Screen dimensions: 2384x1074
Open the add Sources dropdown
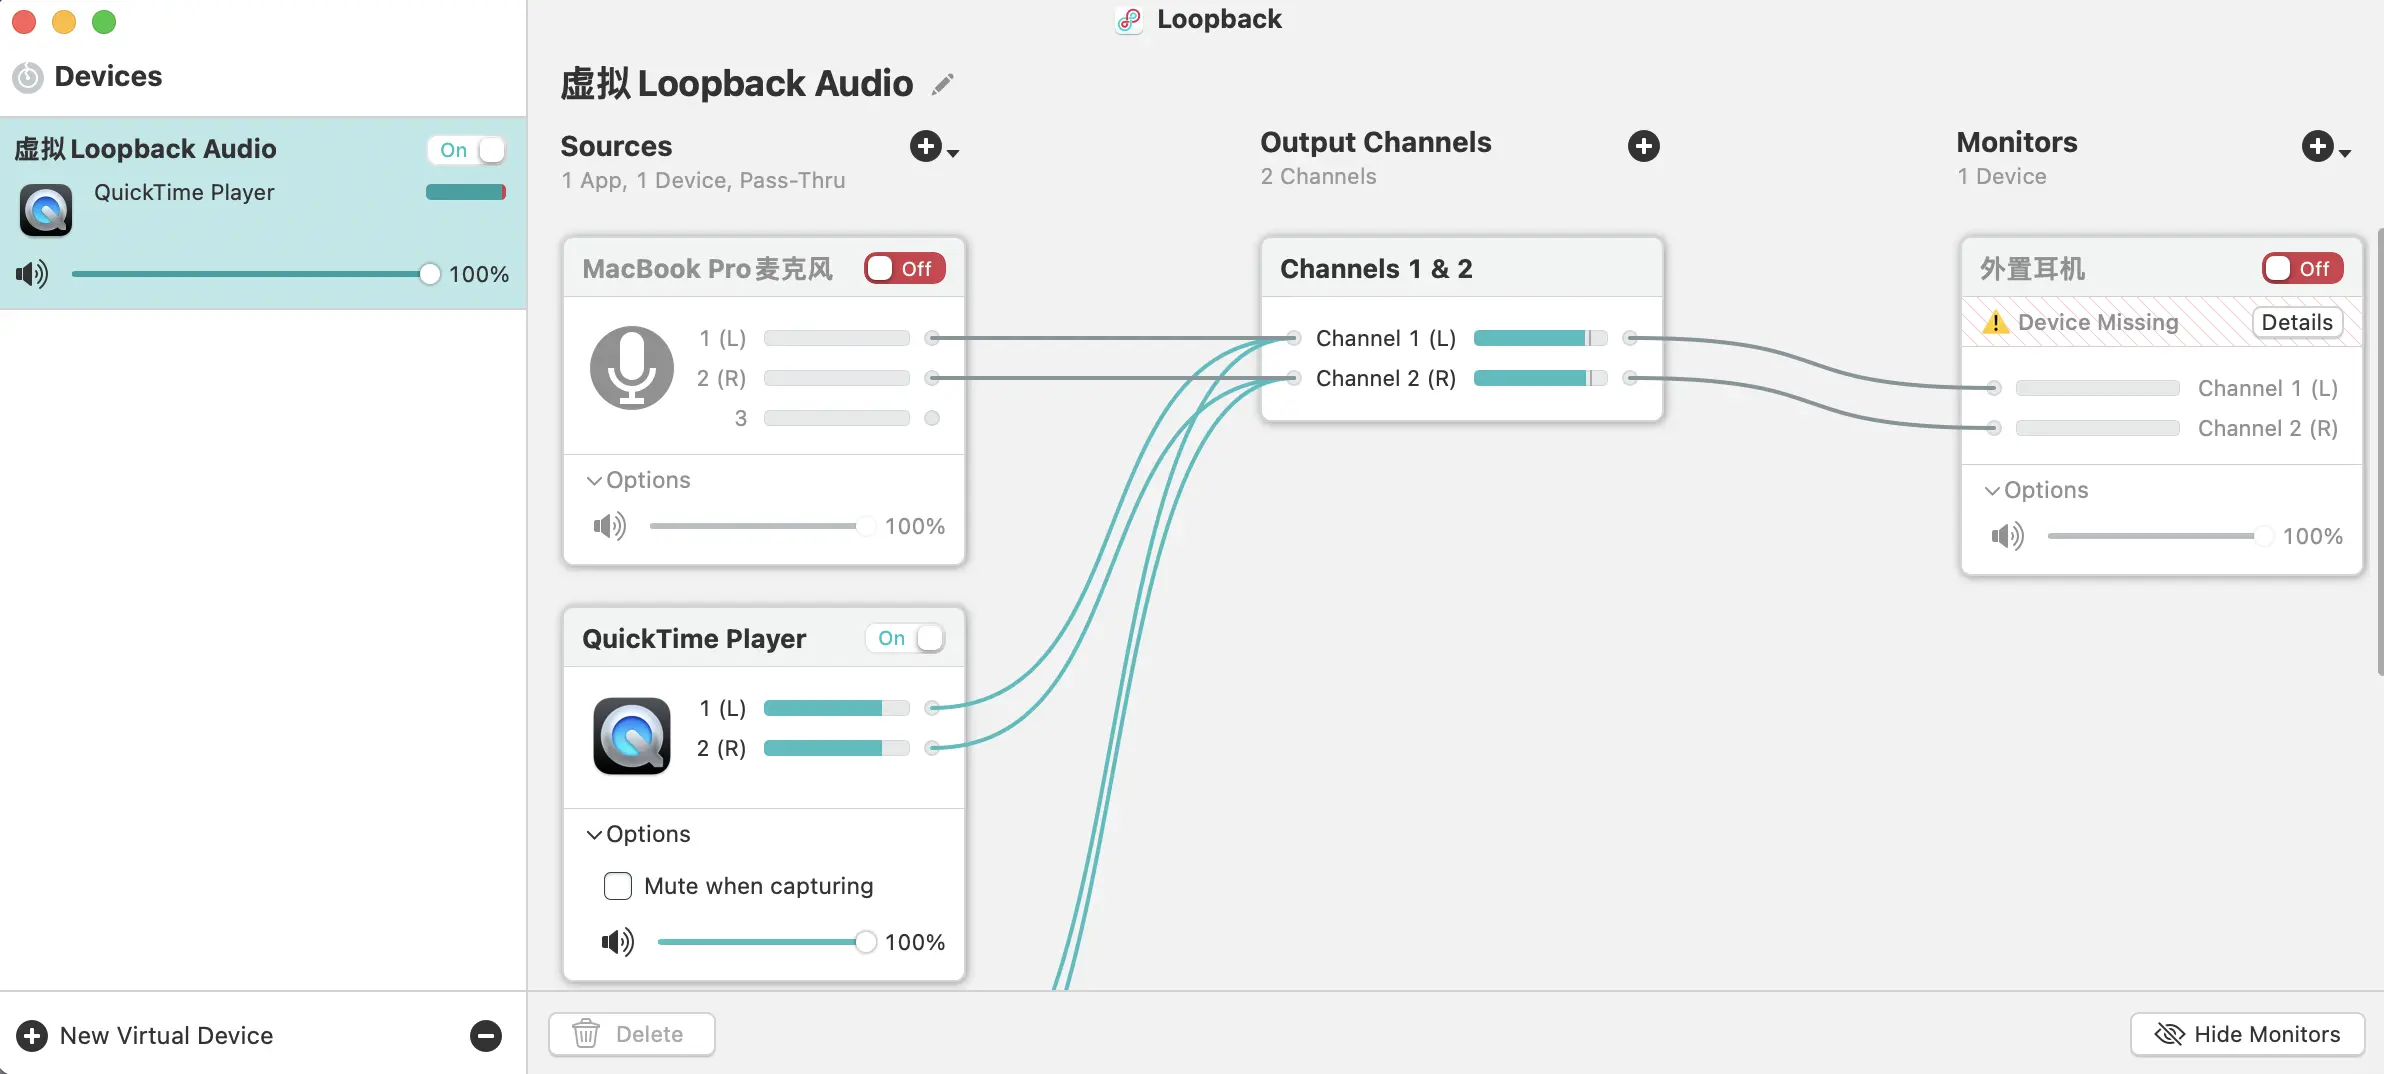934,147
